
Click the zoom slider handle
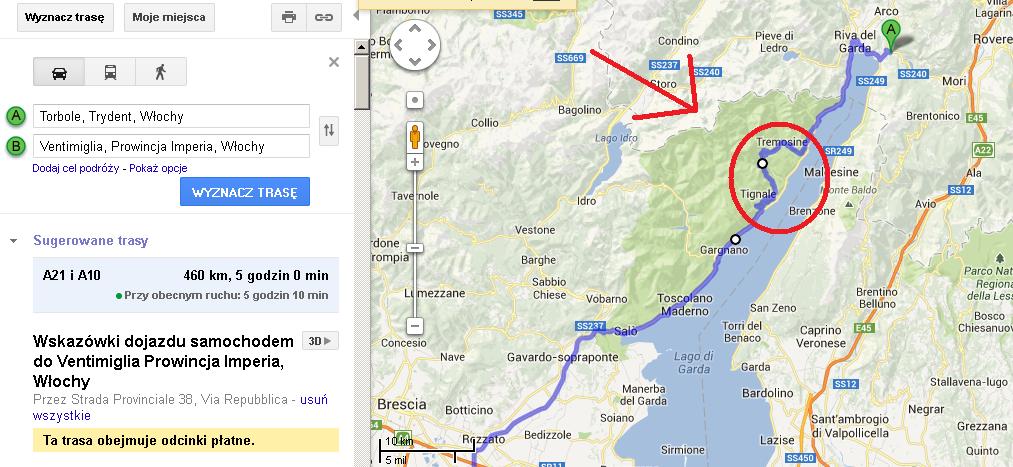pos(415,248)
